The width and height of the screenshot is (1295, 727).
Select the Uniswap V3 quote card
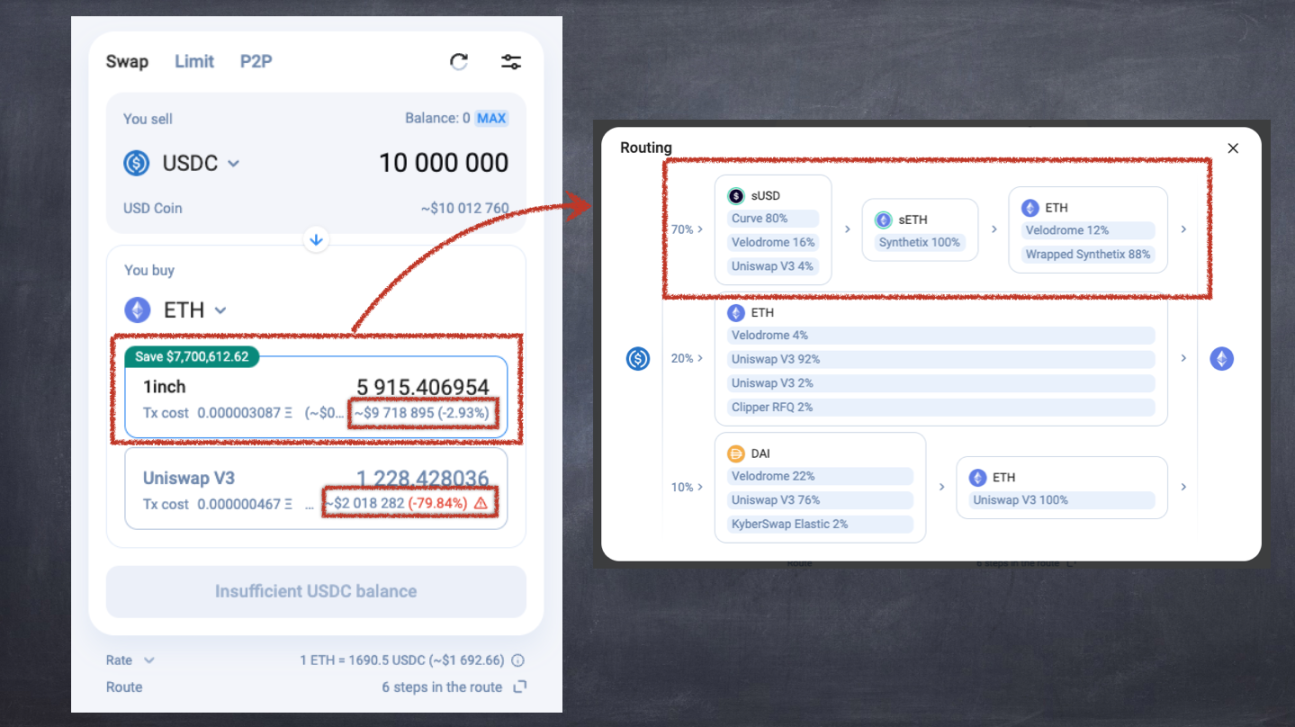tap(316, 488)
